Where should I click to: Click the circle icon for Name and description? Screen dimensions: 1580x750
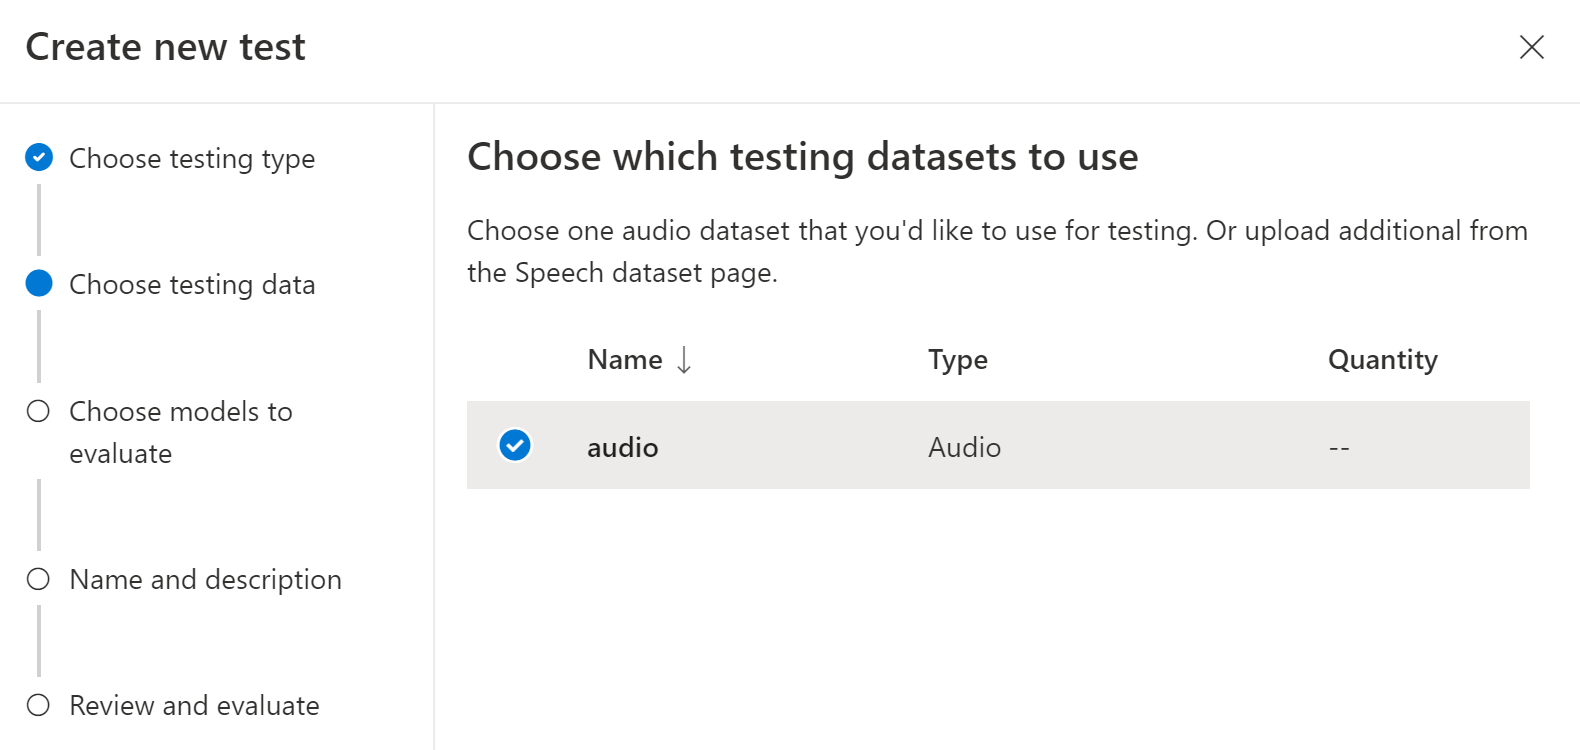click(39, 580)
